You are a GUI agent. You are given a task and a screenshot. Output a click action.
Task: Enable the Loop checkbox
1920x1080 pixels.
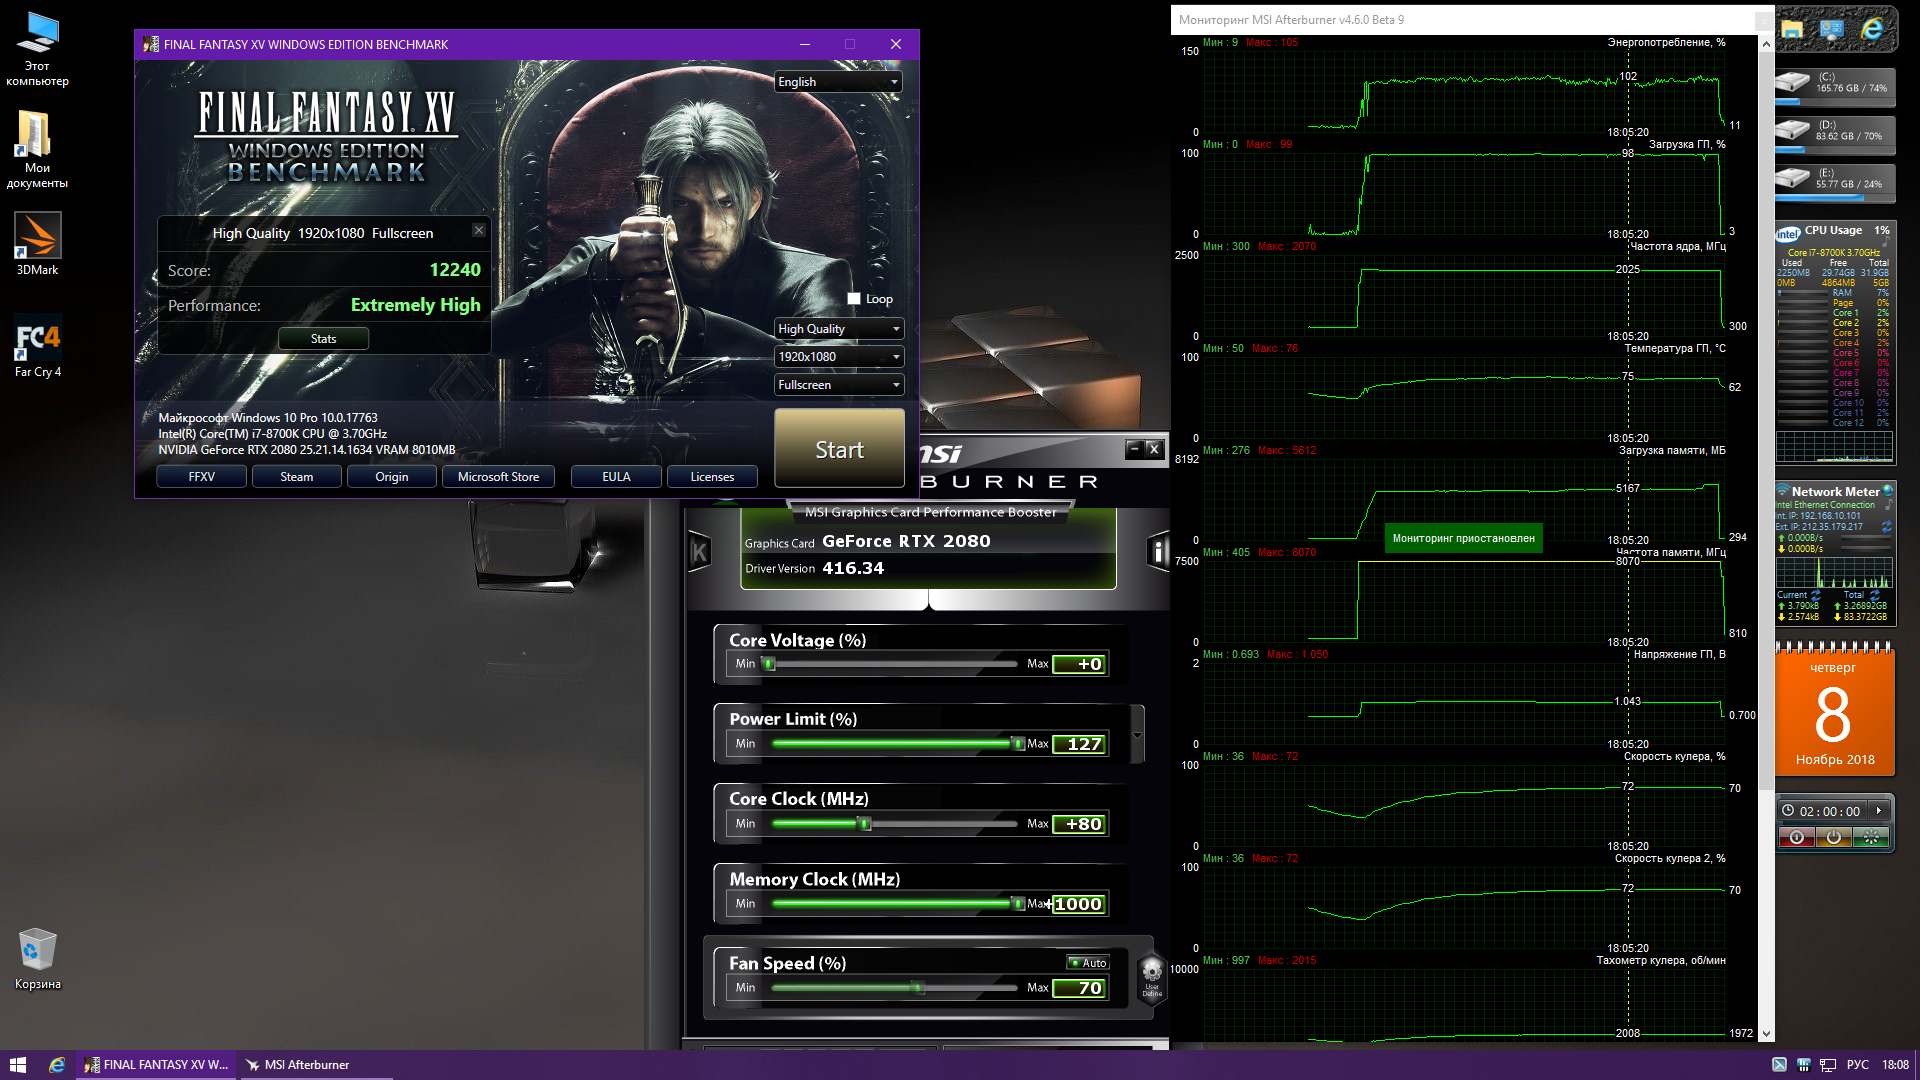[854, 299]
